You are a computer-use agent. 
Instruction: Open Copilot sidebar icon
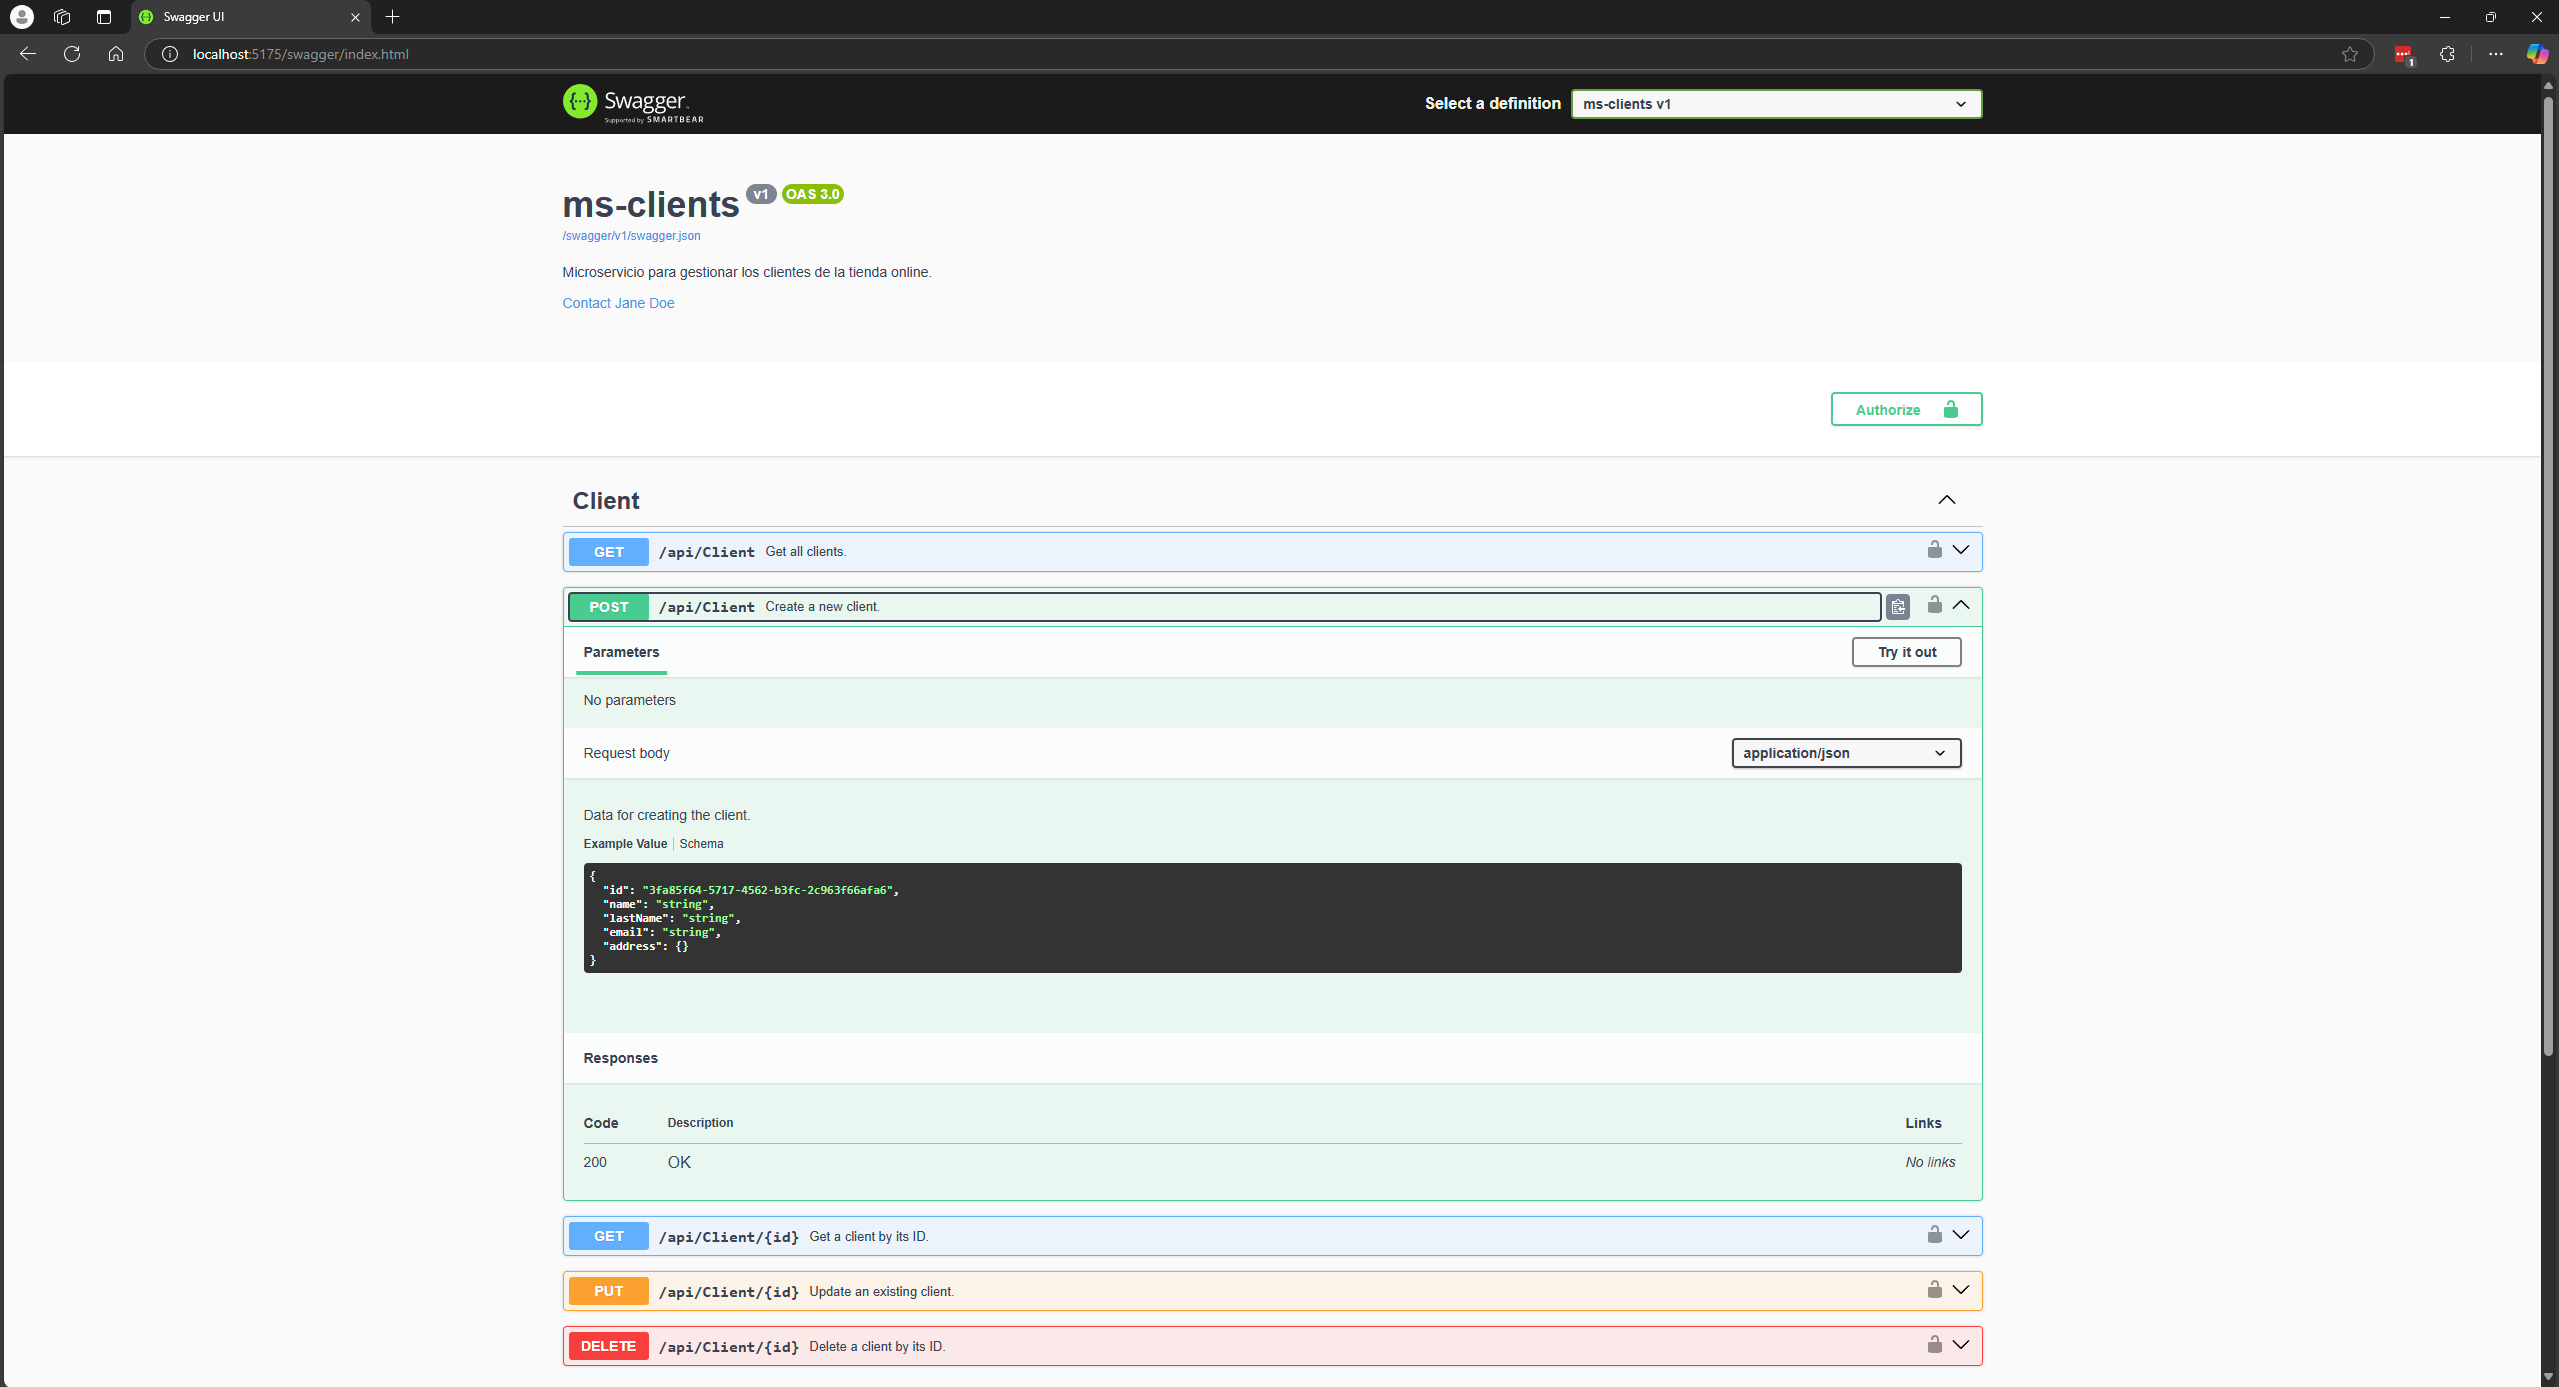coord(2537,54)
